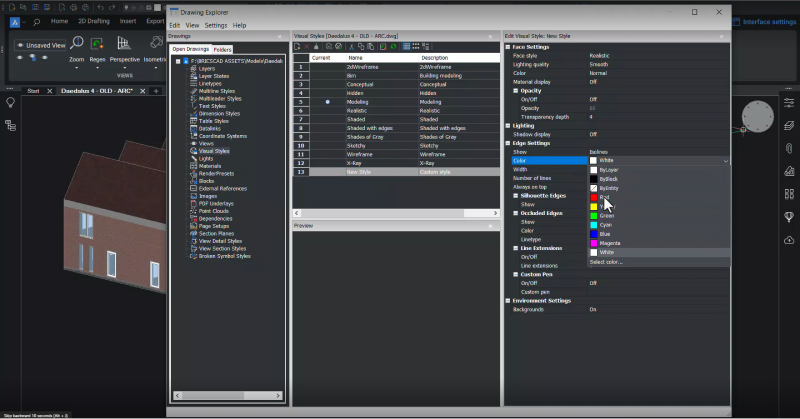This screenshot has height=419, width=800.
Task: Click the Purge broom icon in Visual Styles toolbar
Action: click(x=316, y=46)
